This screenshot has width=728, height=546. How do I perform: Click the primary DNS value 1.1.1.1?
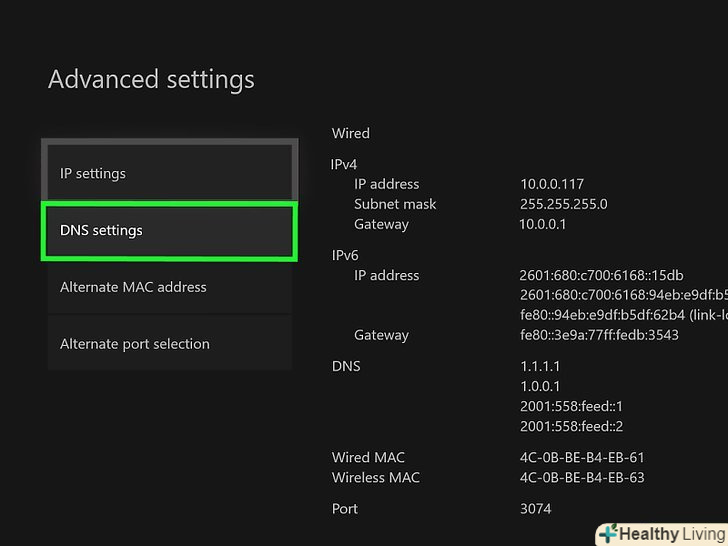(x=540, y=366)
